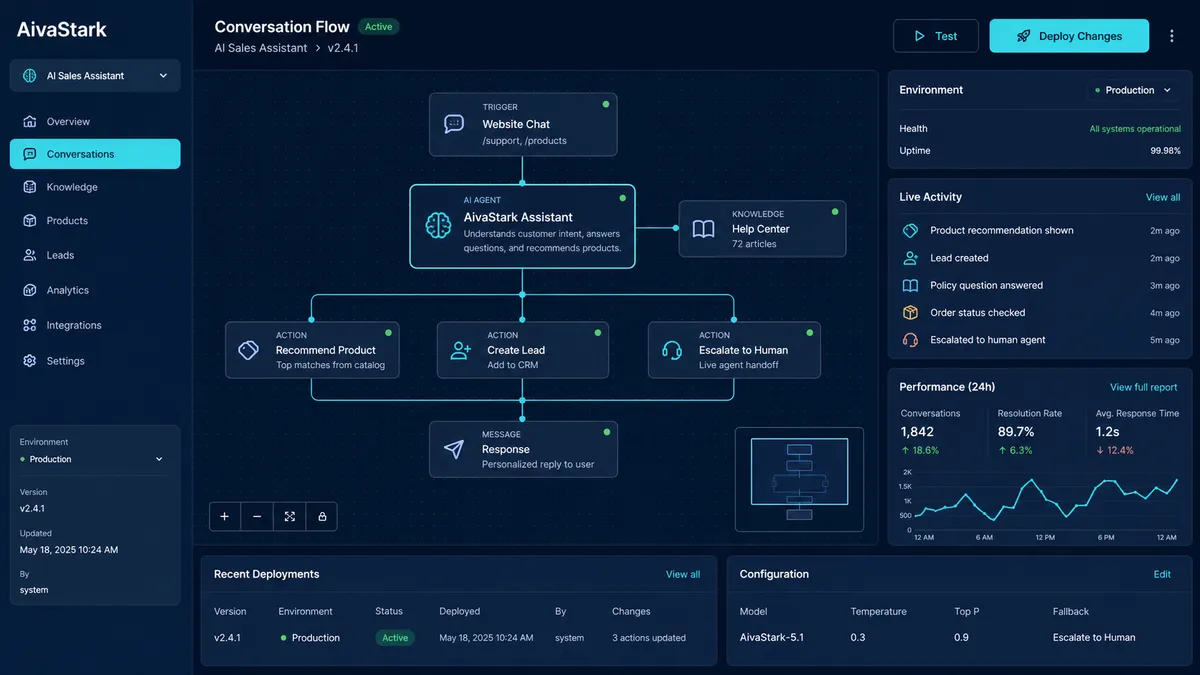The width and height of the screenshot is (1200, 675).
Task: Click the bot icon in AI Sales Assistant selector
Action: [29, 76]
